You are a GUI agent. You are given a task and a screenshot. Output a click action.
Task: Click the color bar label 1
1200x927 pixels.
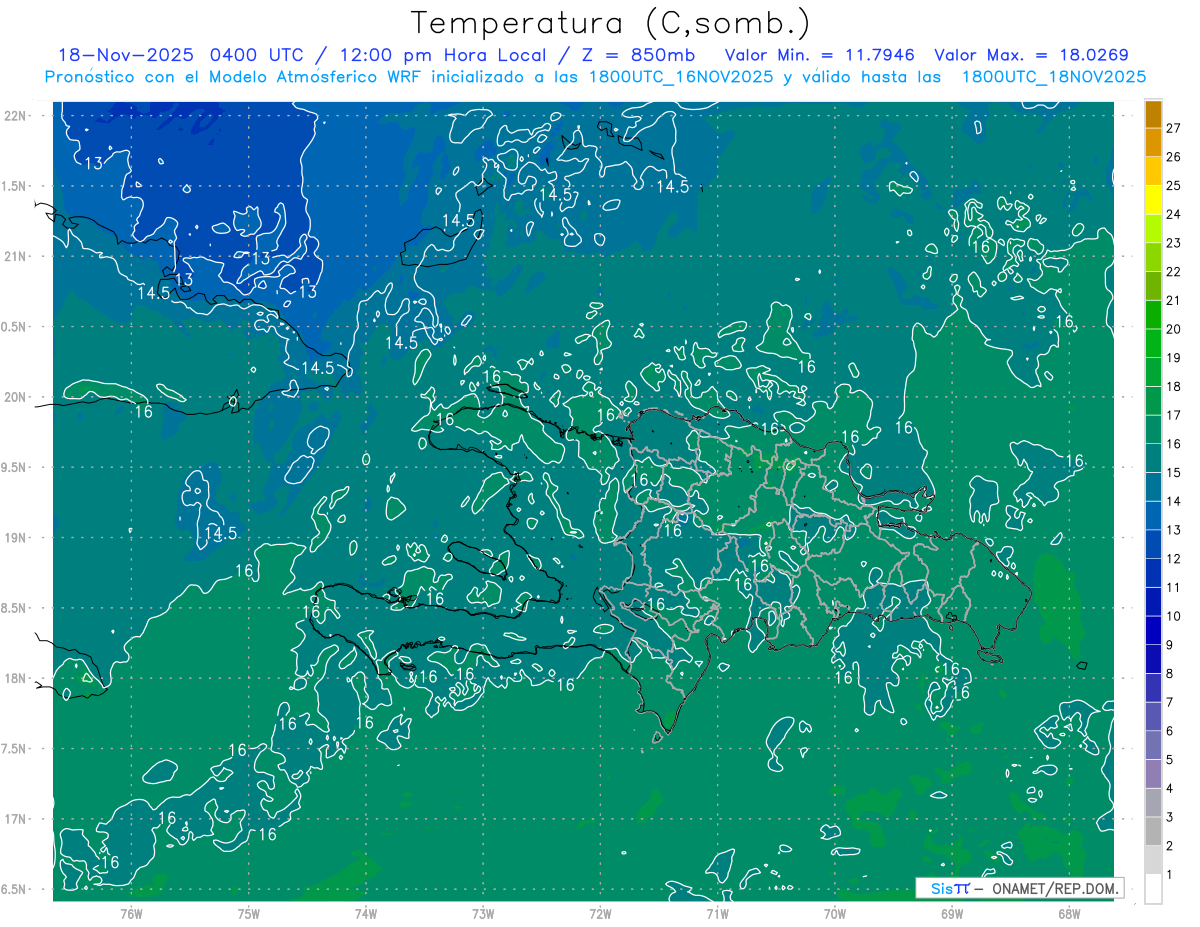pyautogui.click(x=1170, y=875)
